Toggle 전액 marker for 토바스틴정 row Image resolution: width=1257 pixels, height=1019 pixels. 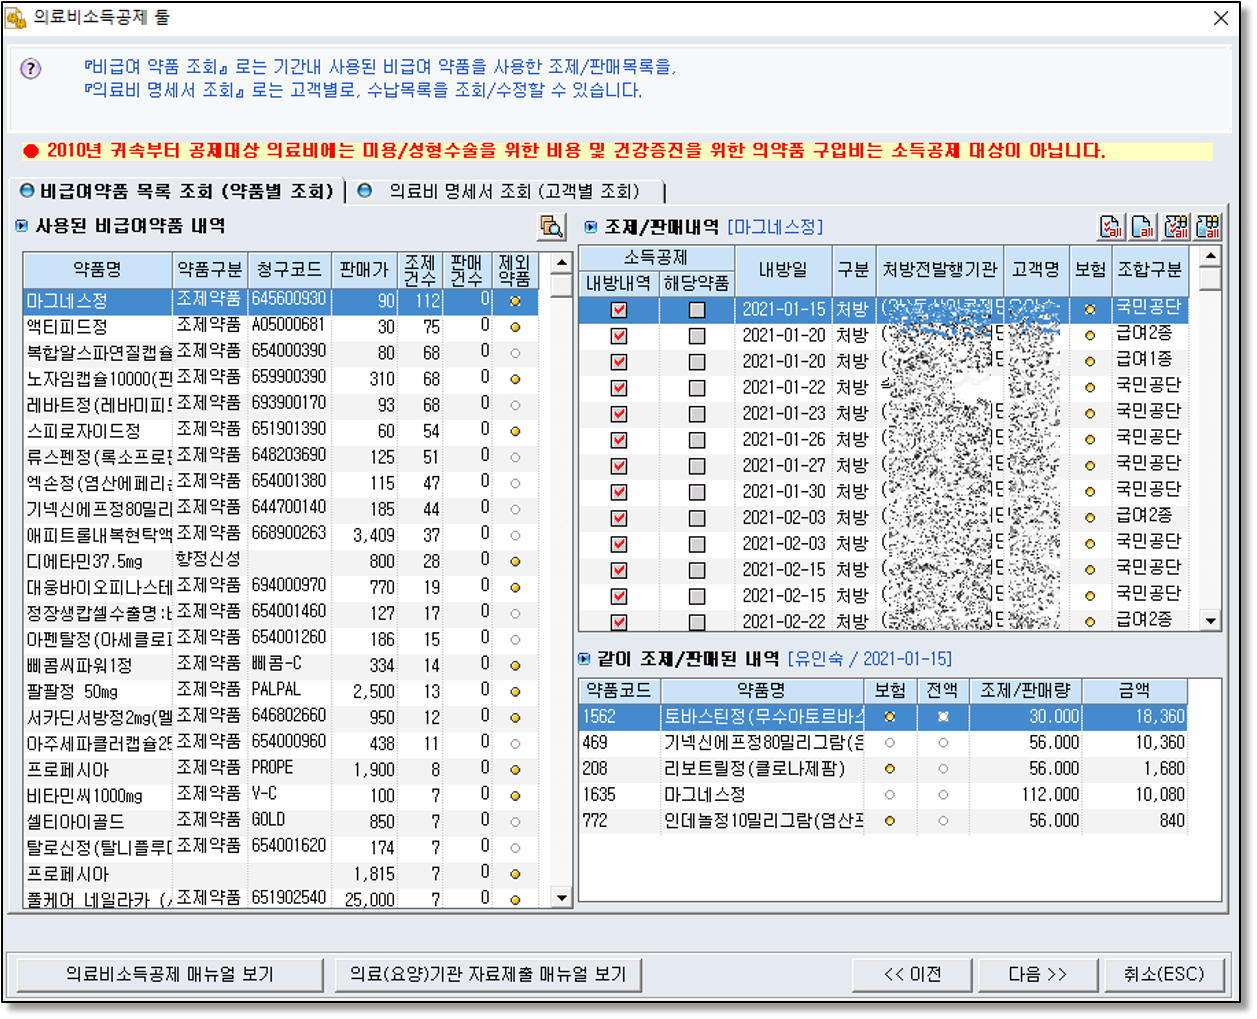[x=942, y=717]
